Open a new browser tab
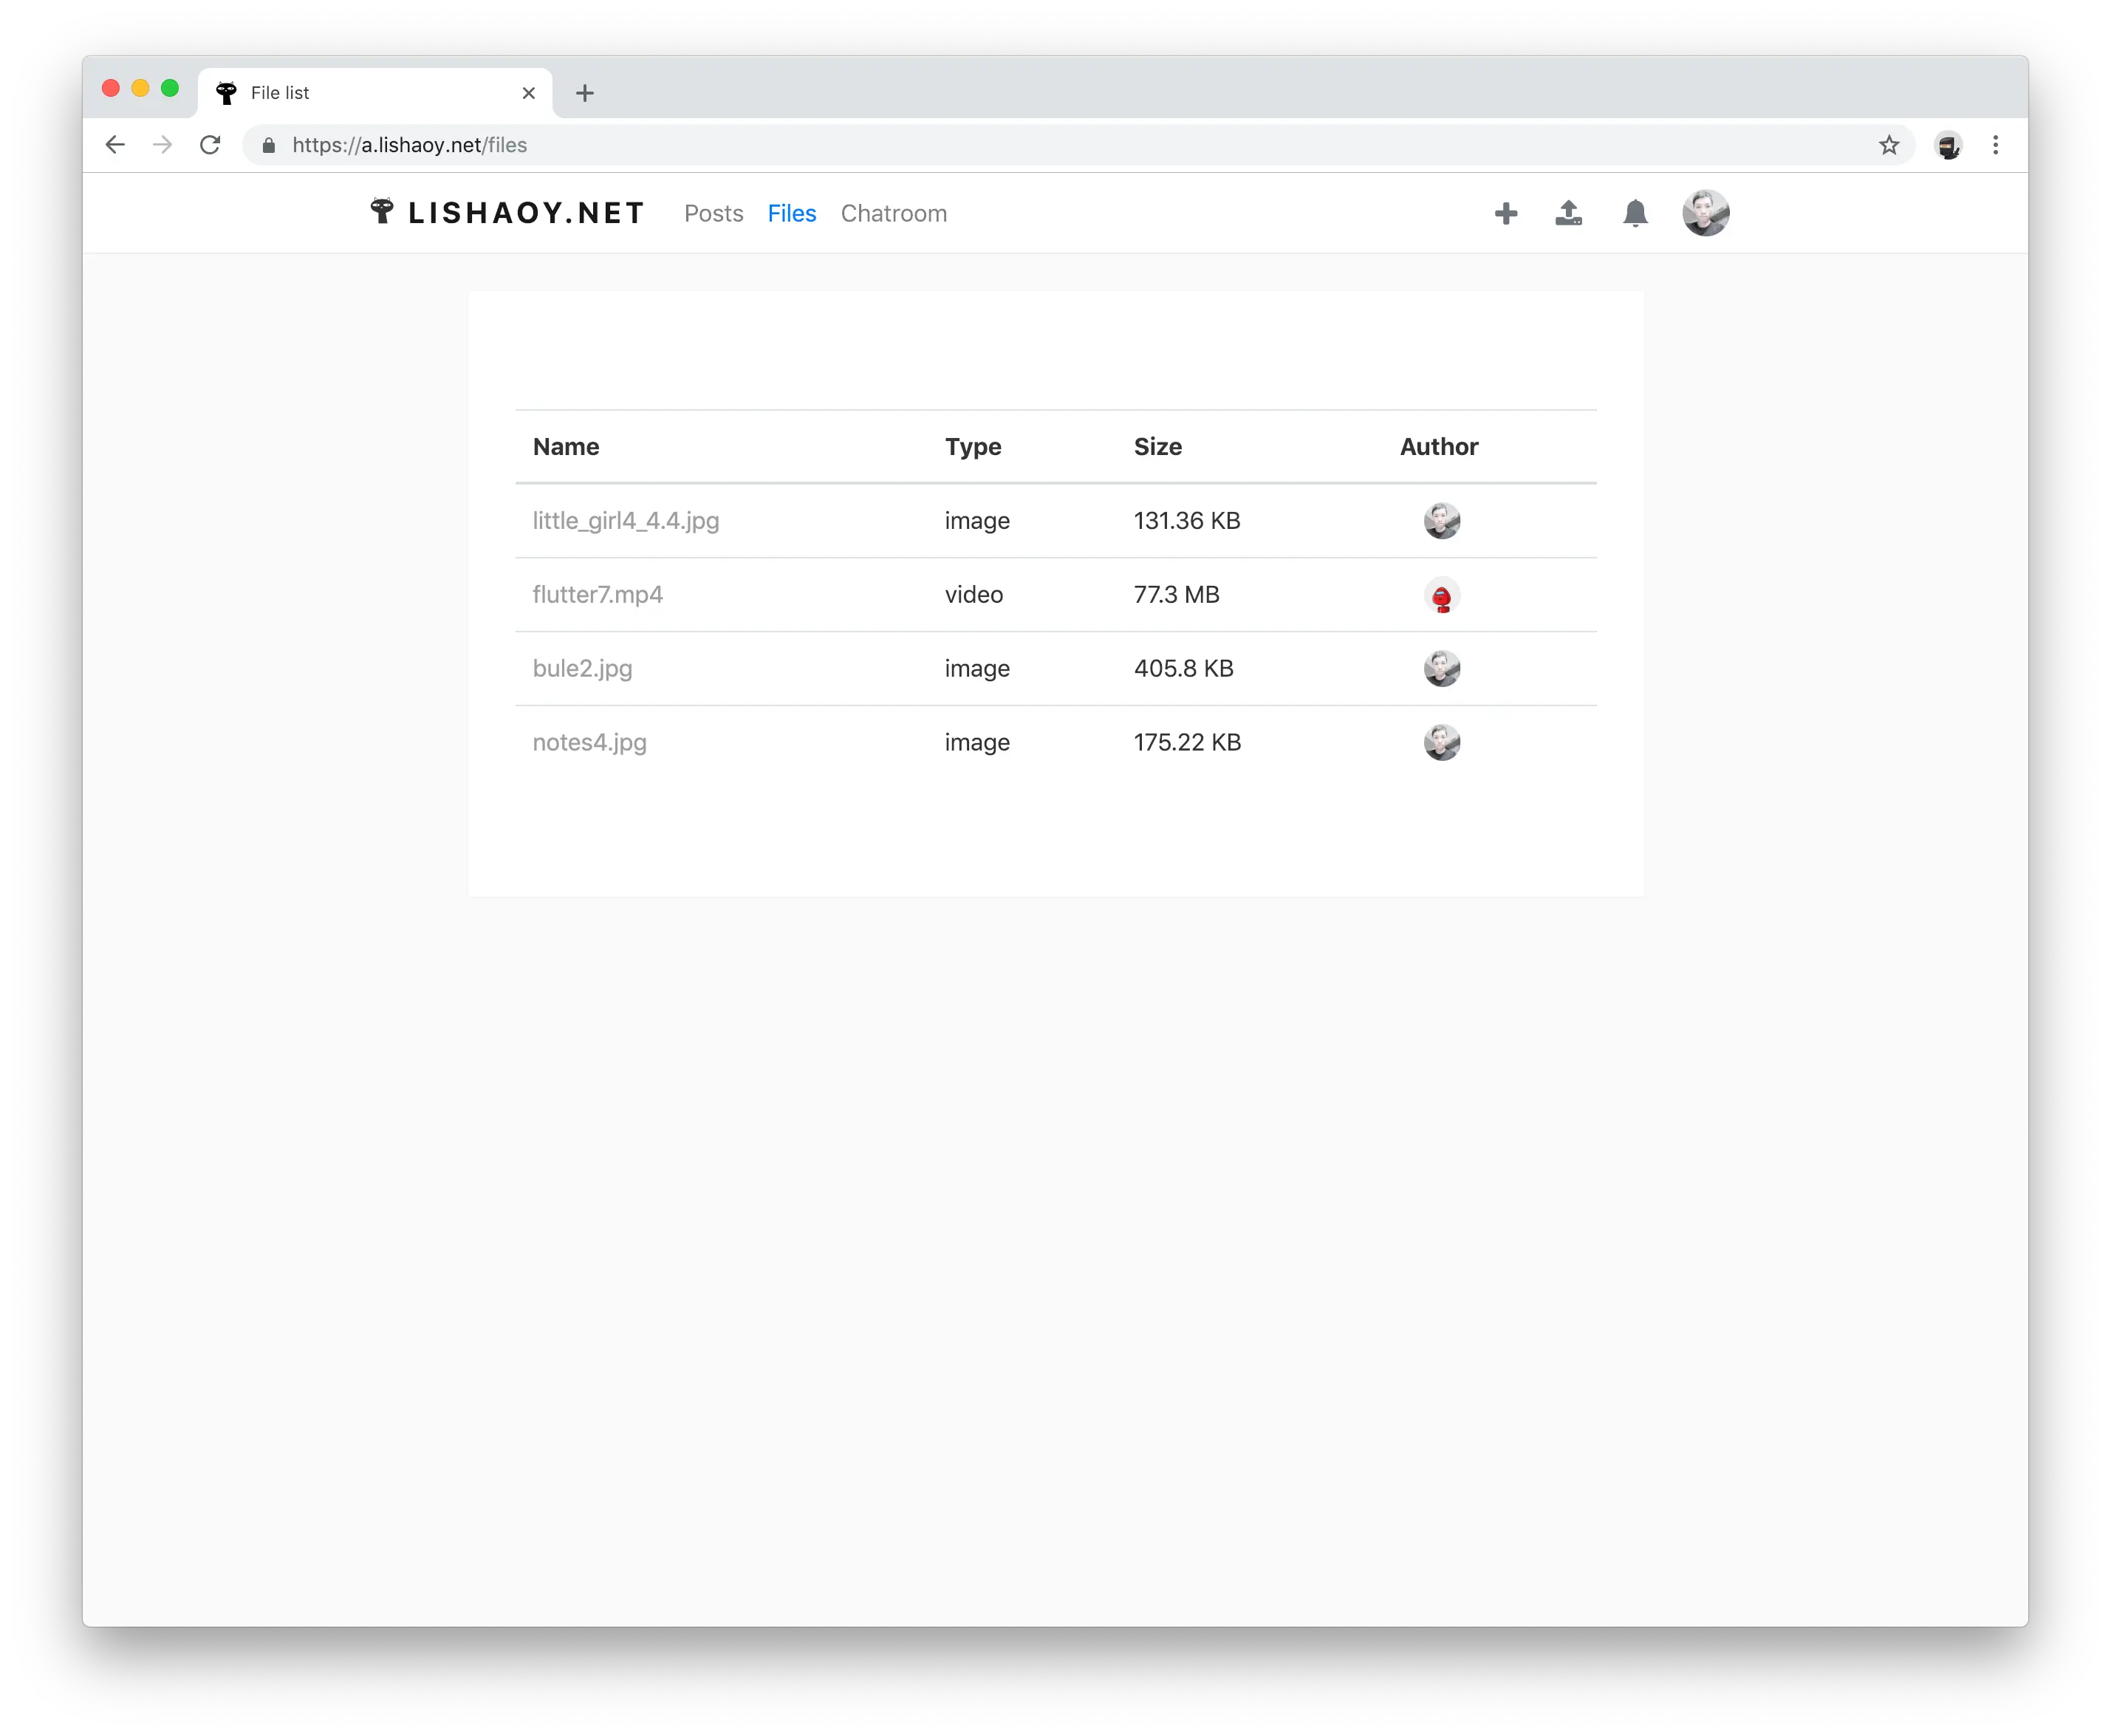Image resolution: width=2111 pixels, height=1736 pixels. (x=585, y=93)
